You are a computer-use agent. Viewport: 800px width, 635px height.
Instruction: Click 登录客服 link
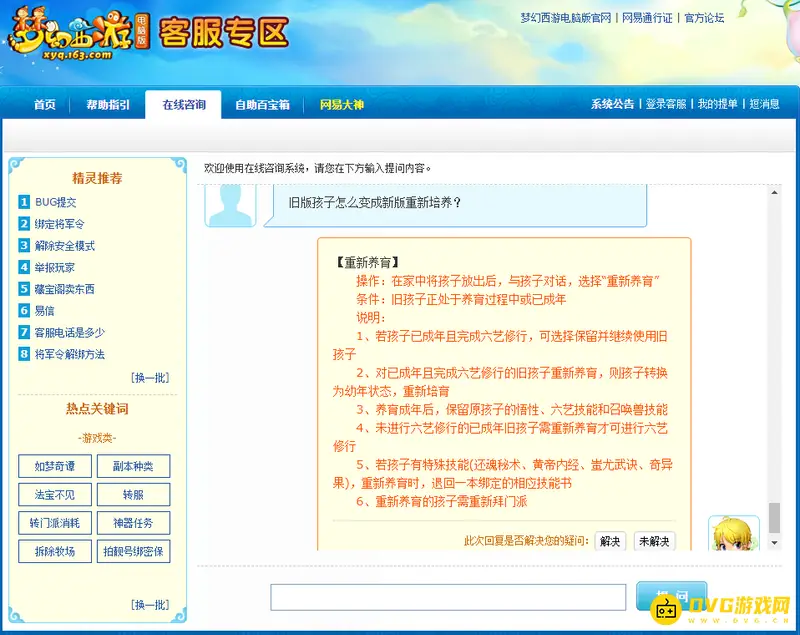pyautogui.click(x=666, y=104)
